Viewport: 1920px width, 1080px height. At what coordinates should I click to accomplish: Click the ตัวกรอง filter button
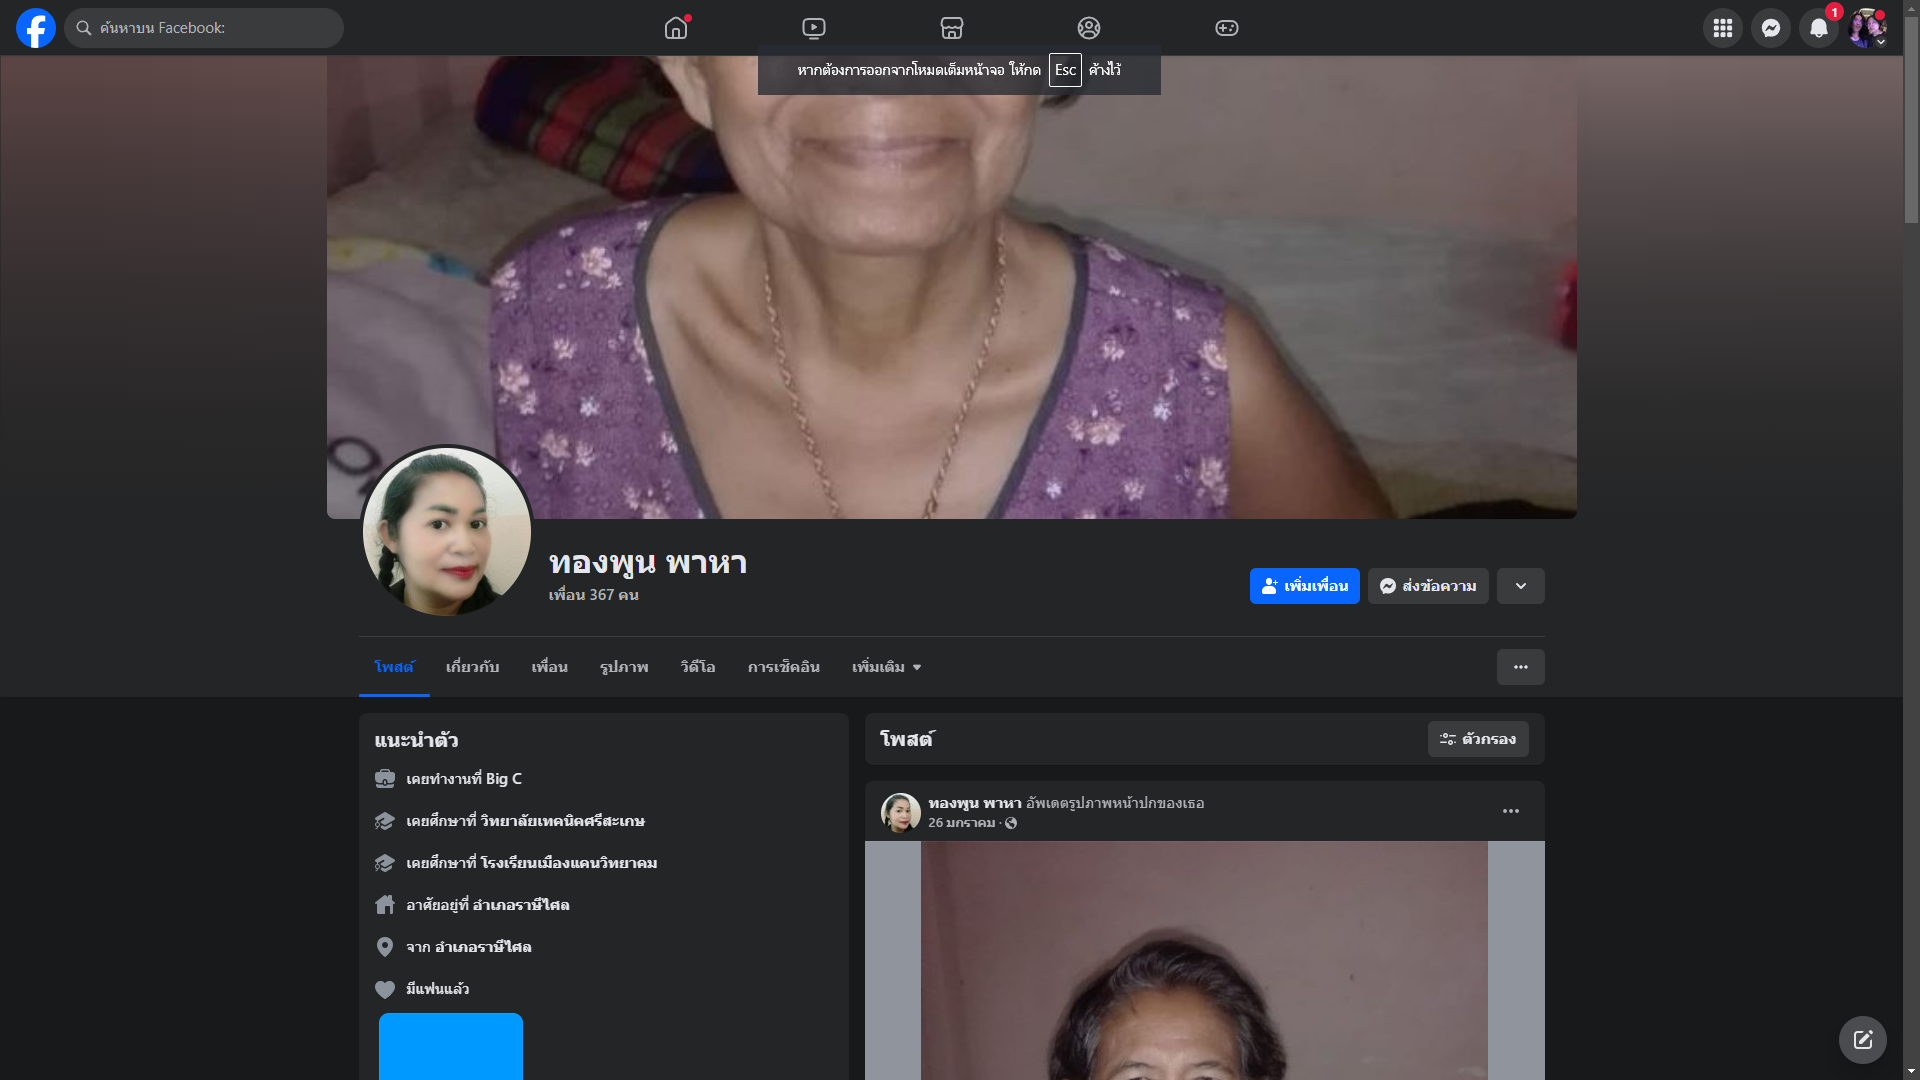point(1478,739)
